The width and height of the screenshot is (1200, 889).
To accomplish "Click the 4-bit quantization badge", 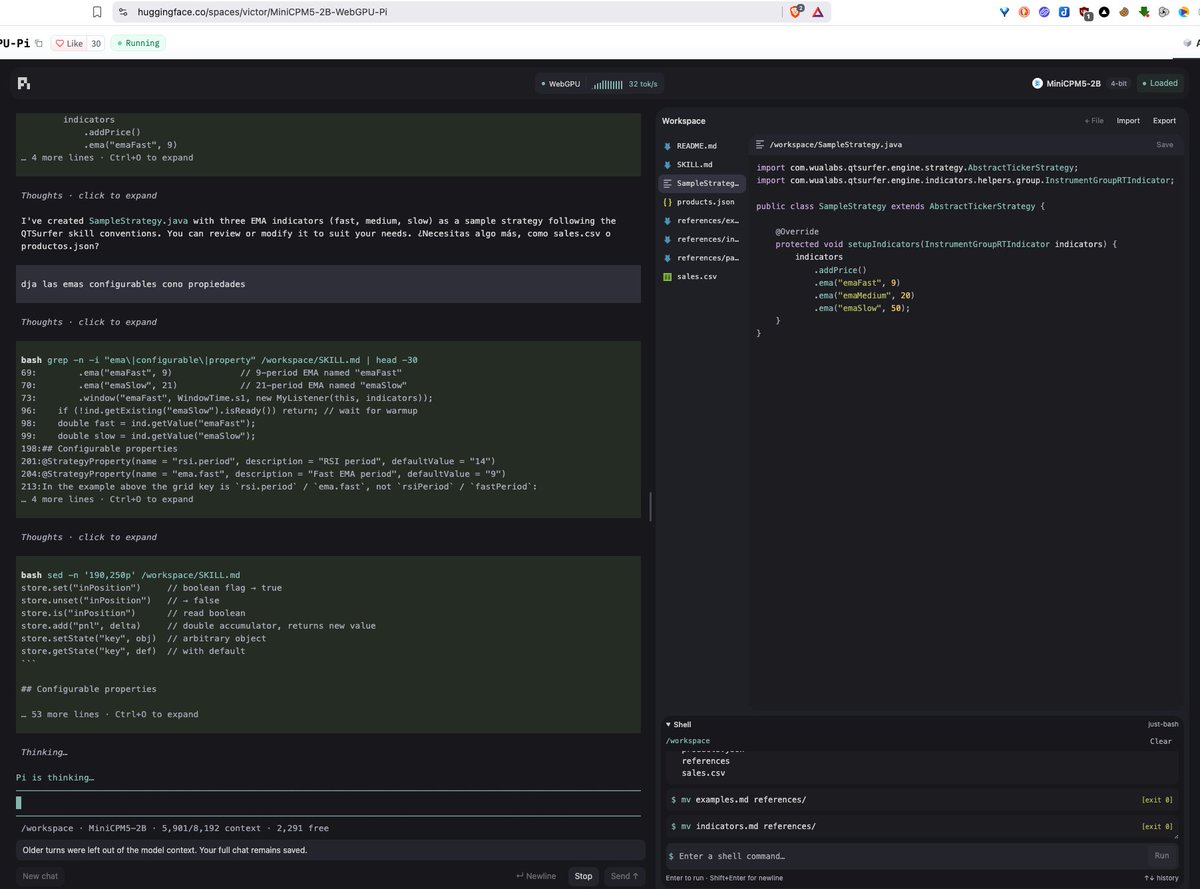I will click(x=1119, y=84).
